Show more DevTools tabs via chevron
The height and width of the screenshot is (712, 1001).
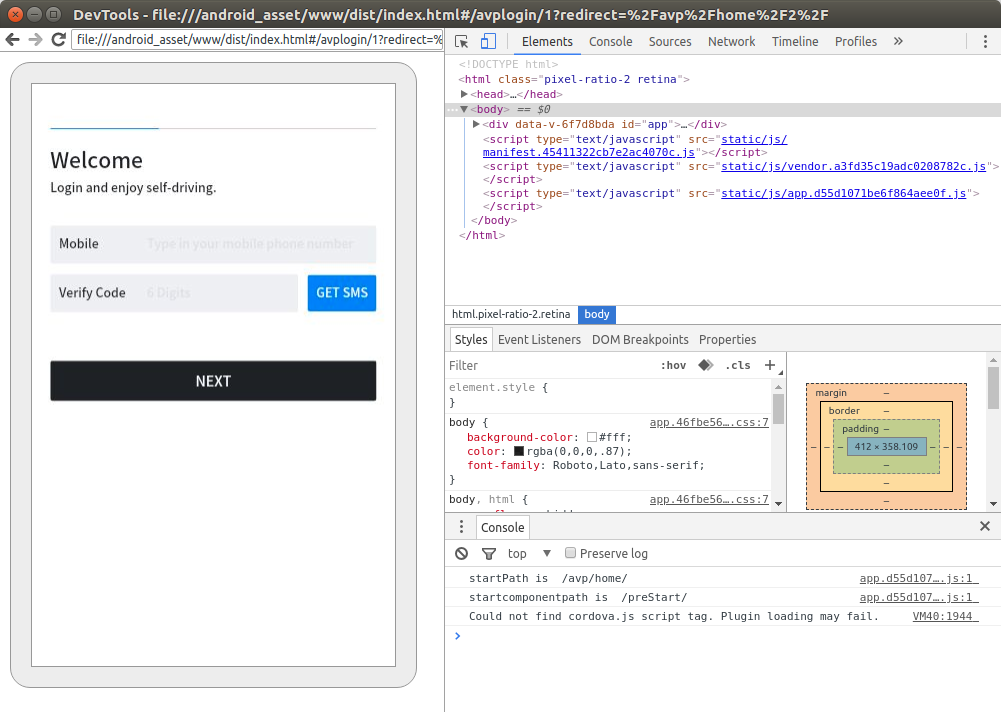point(898,42)
